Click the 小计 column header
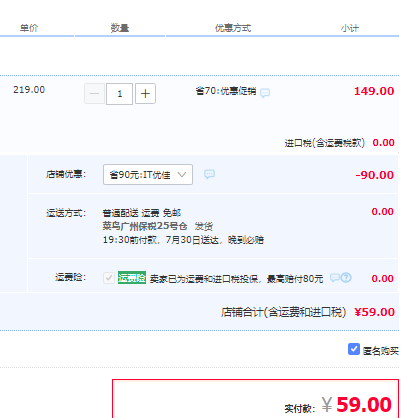Image resolution: width=416 pixels, height=418 pixels. coord(350,28)
